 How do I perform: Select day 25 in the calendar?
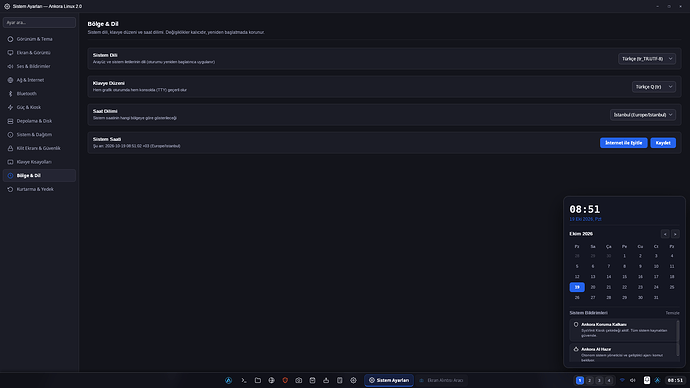[x=672, y=287]
